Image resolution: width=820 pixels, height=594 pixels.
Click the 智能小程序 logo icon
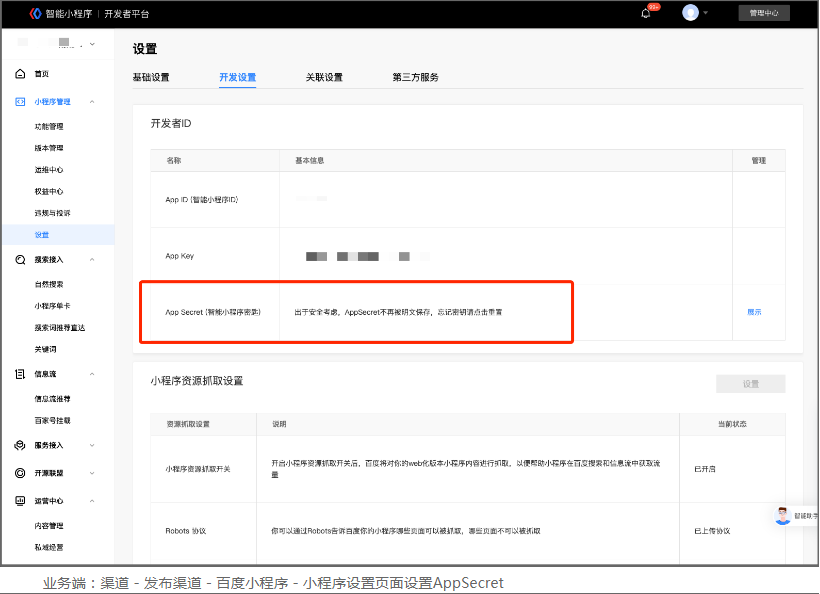coord(35,13)
